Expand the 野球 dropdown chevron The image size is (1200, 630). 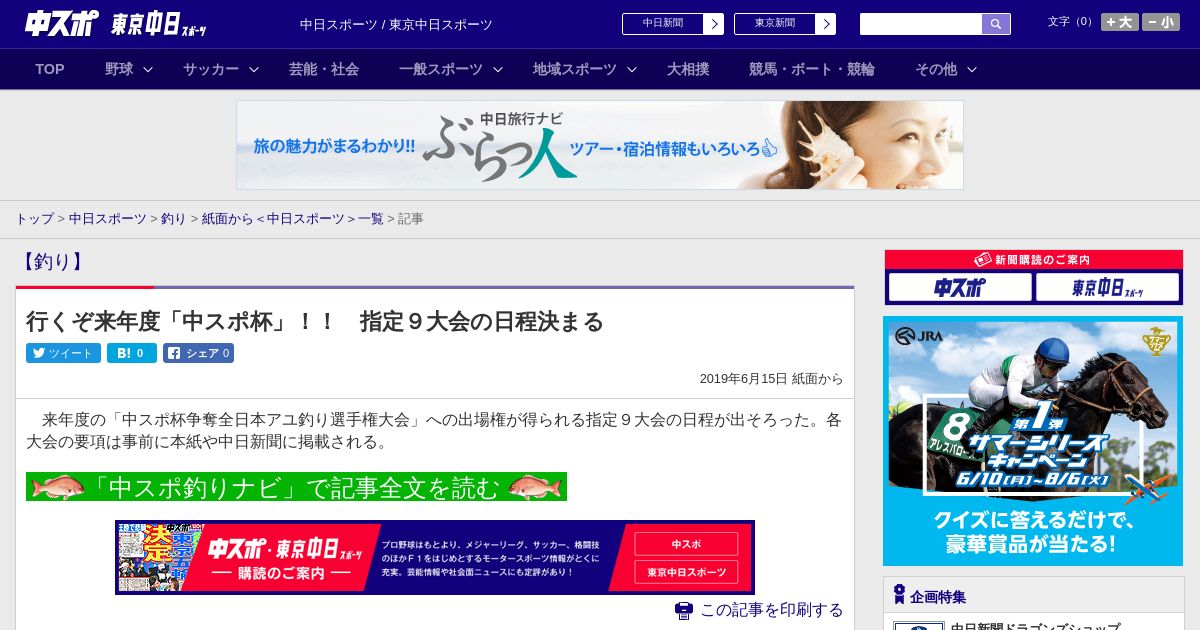(148, 70)
